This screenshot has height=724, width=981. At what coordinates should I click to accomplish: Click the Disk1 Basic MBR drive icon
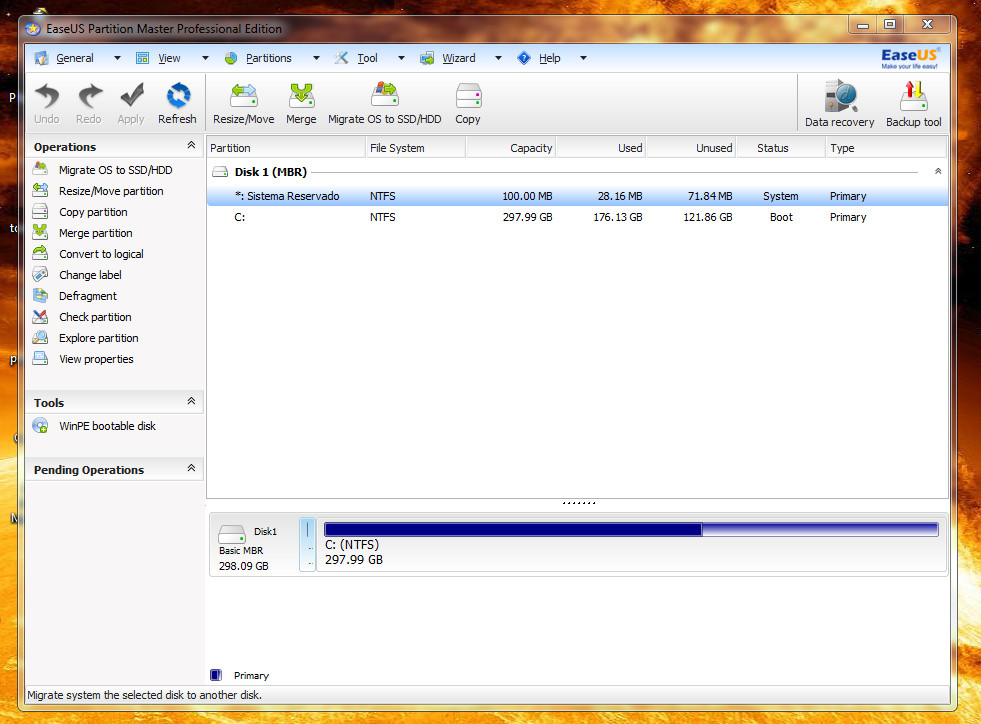(231, 534)
